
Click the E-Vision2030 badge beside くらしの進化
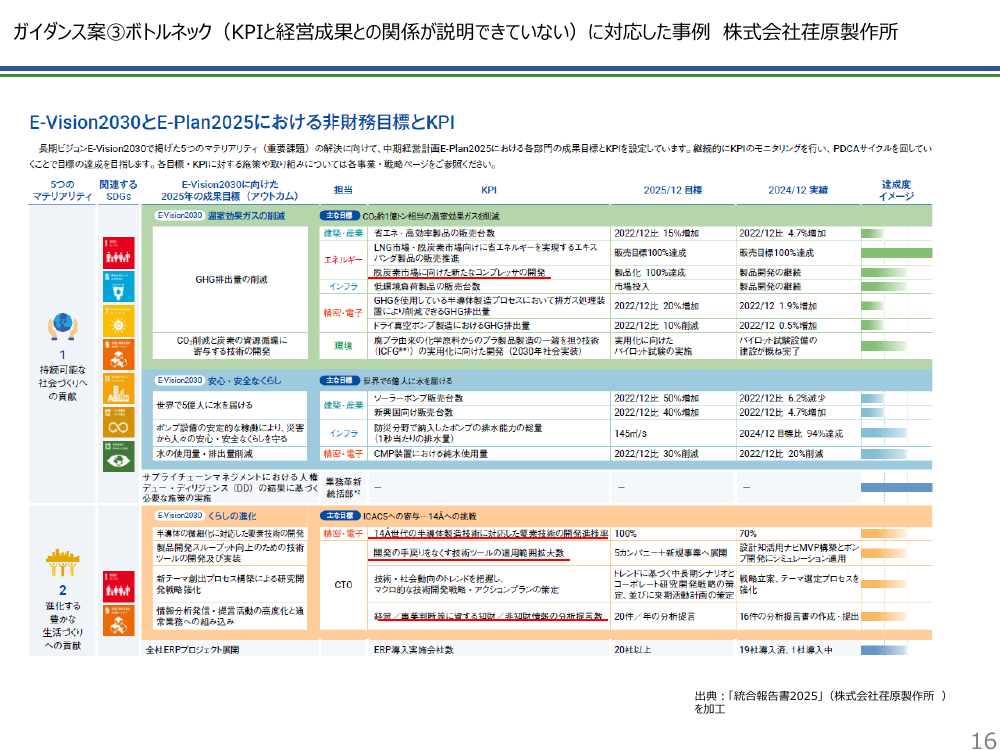(180, 515)
